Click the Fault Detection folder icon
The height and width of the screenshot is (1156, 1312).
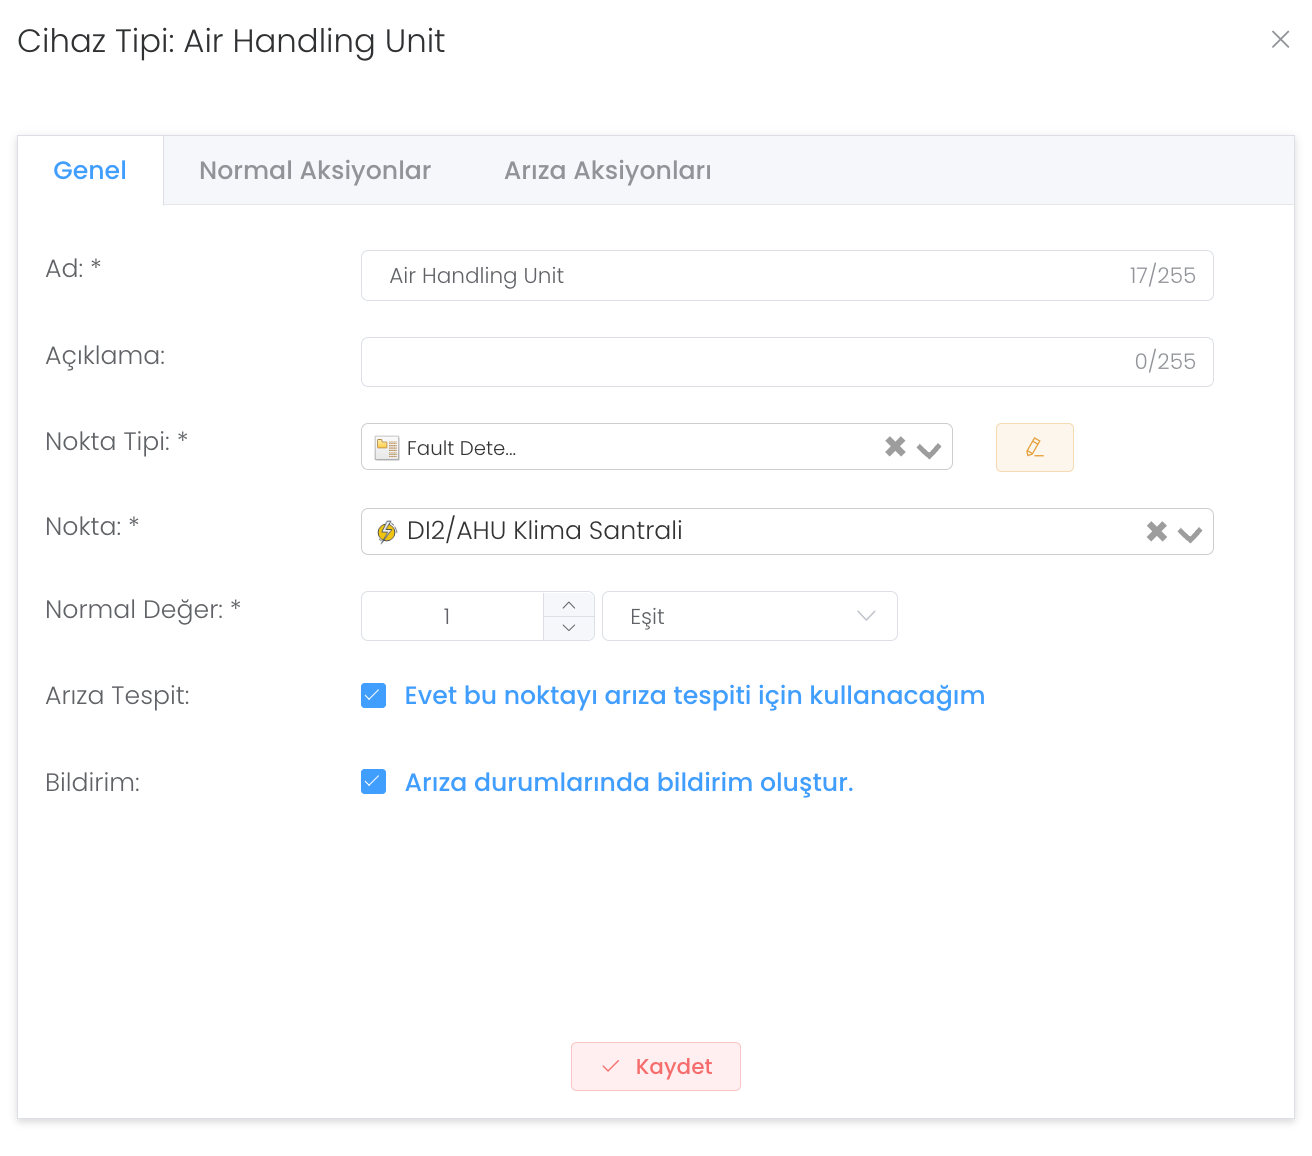(386, 448)
